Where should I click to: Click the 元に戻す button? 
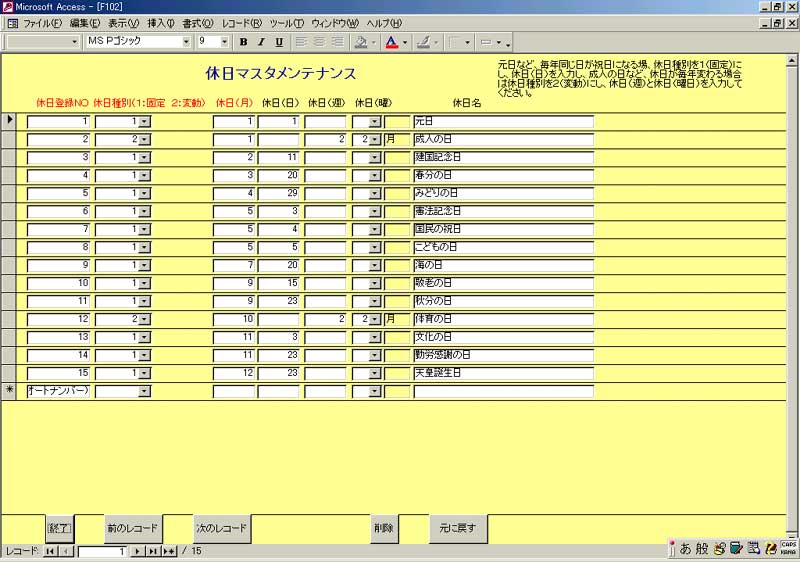(x=458, y=528)
